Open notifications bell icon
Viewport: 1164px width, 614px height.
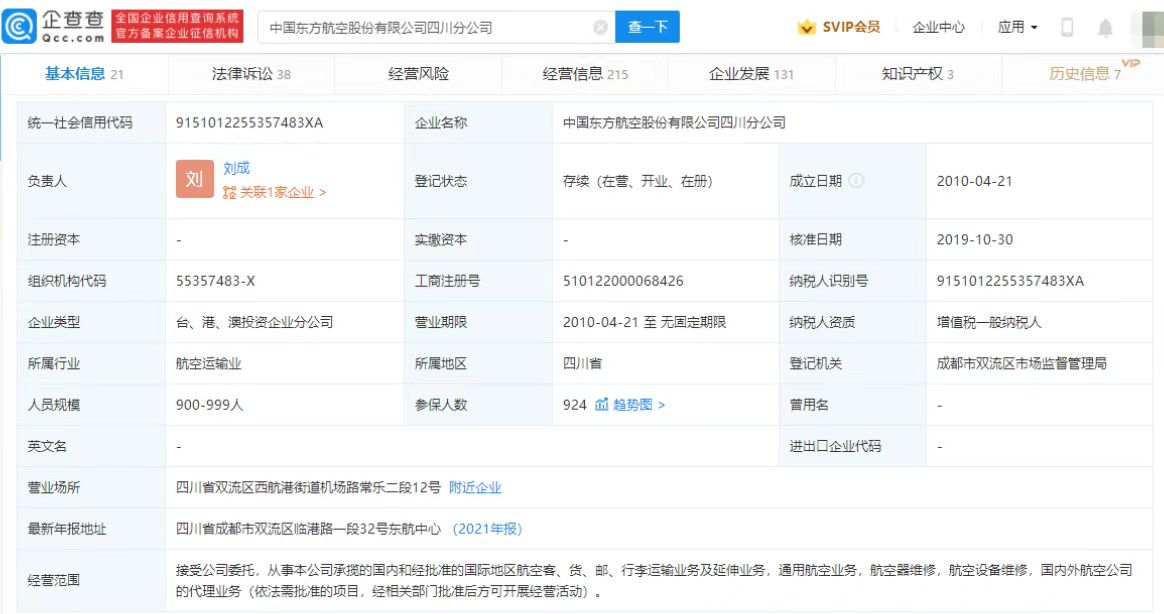click(1105, 28)
